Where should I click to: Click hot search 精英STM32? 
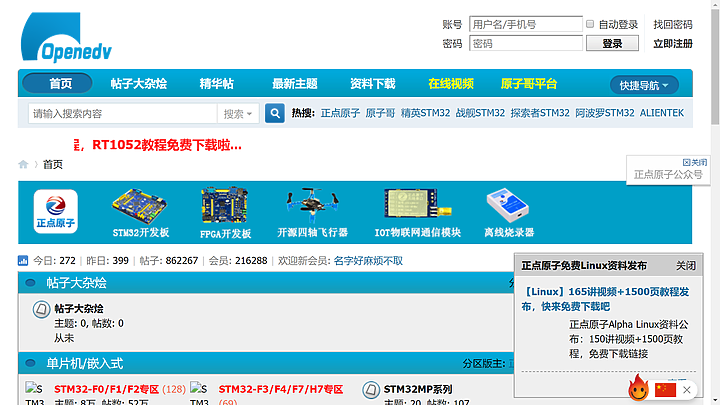point(425,113)
